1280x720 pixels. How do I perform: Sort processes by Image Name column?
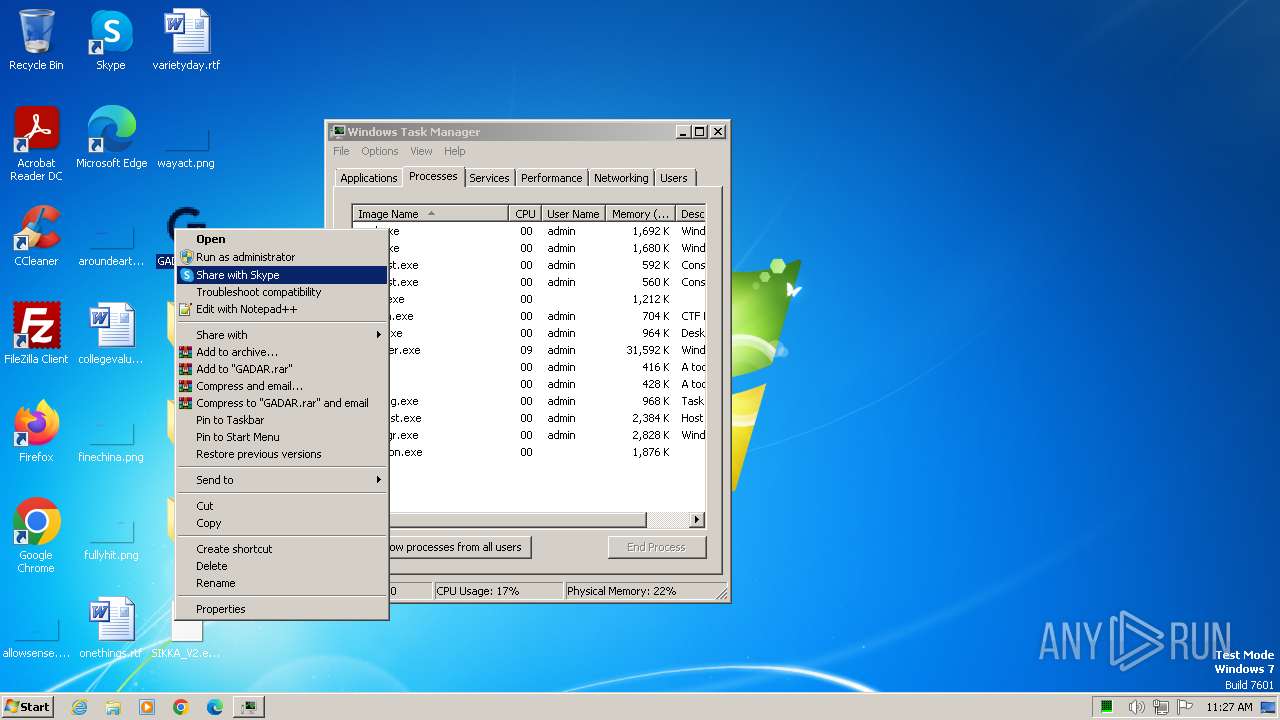point(430,214)
